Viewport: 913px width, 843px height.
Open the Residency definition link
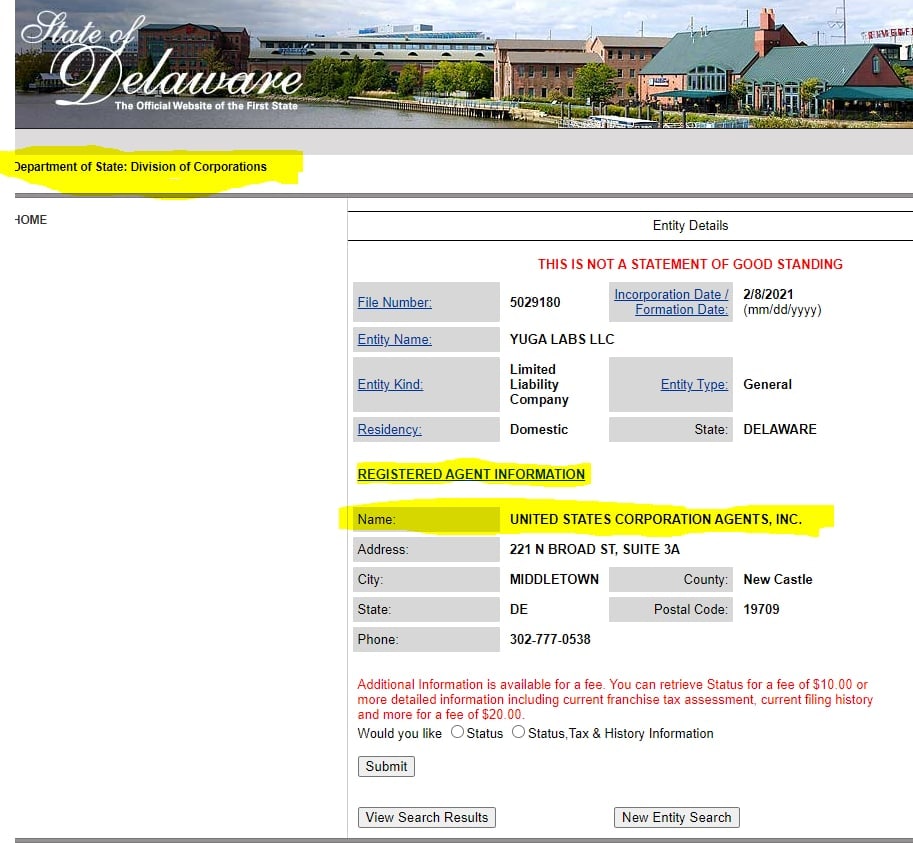click(x=390, y=429)
